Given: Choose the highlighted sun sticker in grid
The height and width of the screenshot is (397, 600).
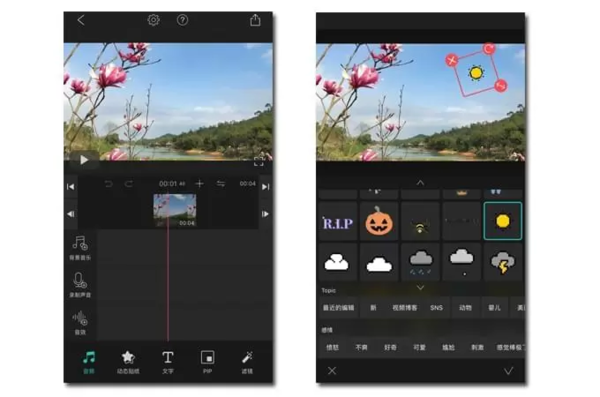Looking at the screenshot, I should click(502, 221).
